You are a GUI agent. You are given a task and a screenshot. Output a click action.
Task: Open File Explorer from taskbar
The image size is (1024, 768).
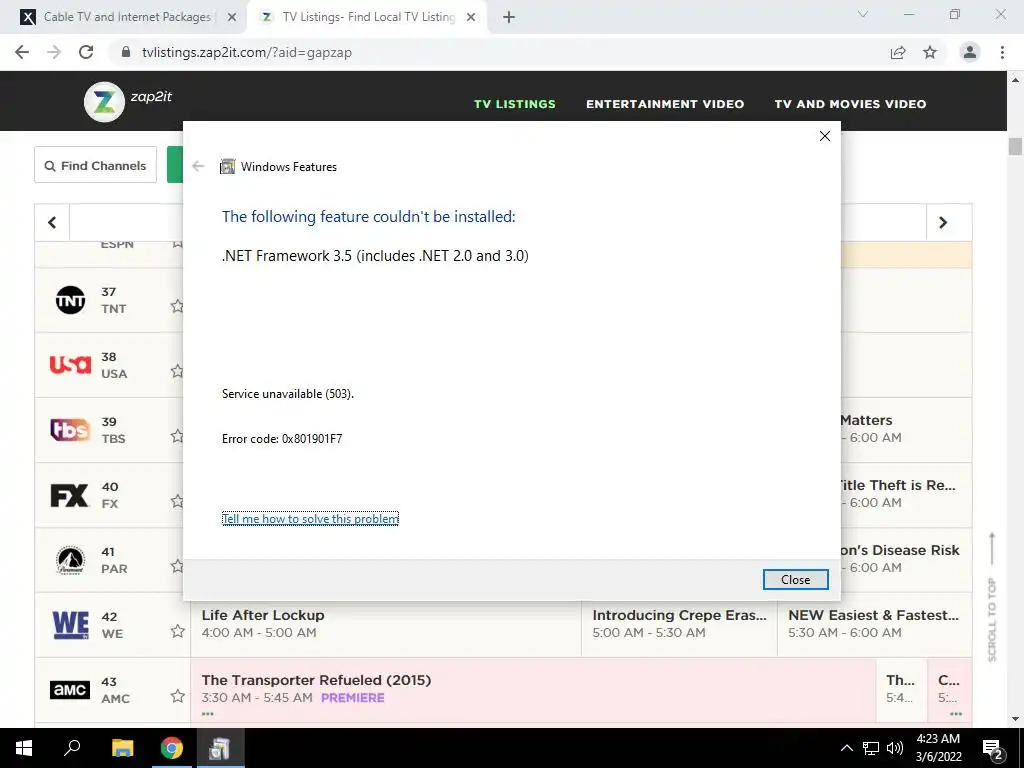pyautogui.click(x=122, y=748)
